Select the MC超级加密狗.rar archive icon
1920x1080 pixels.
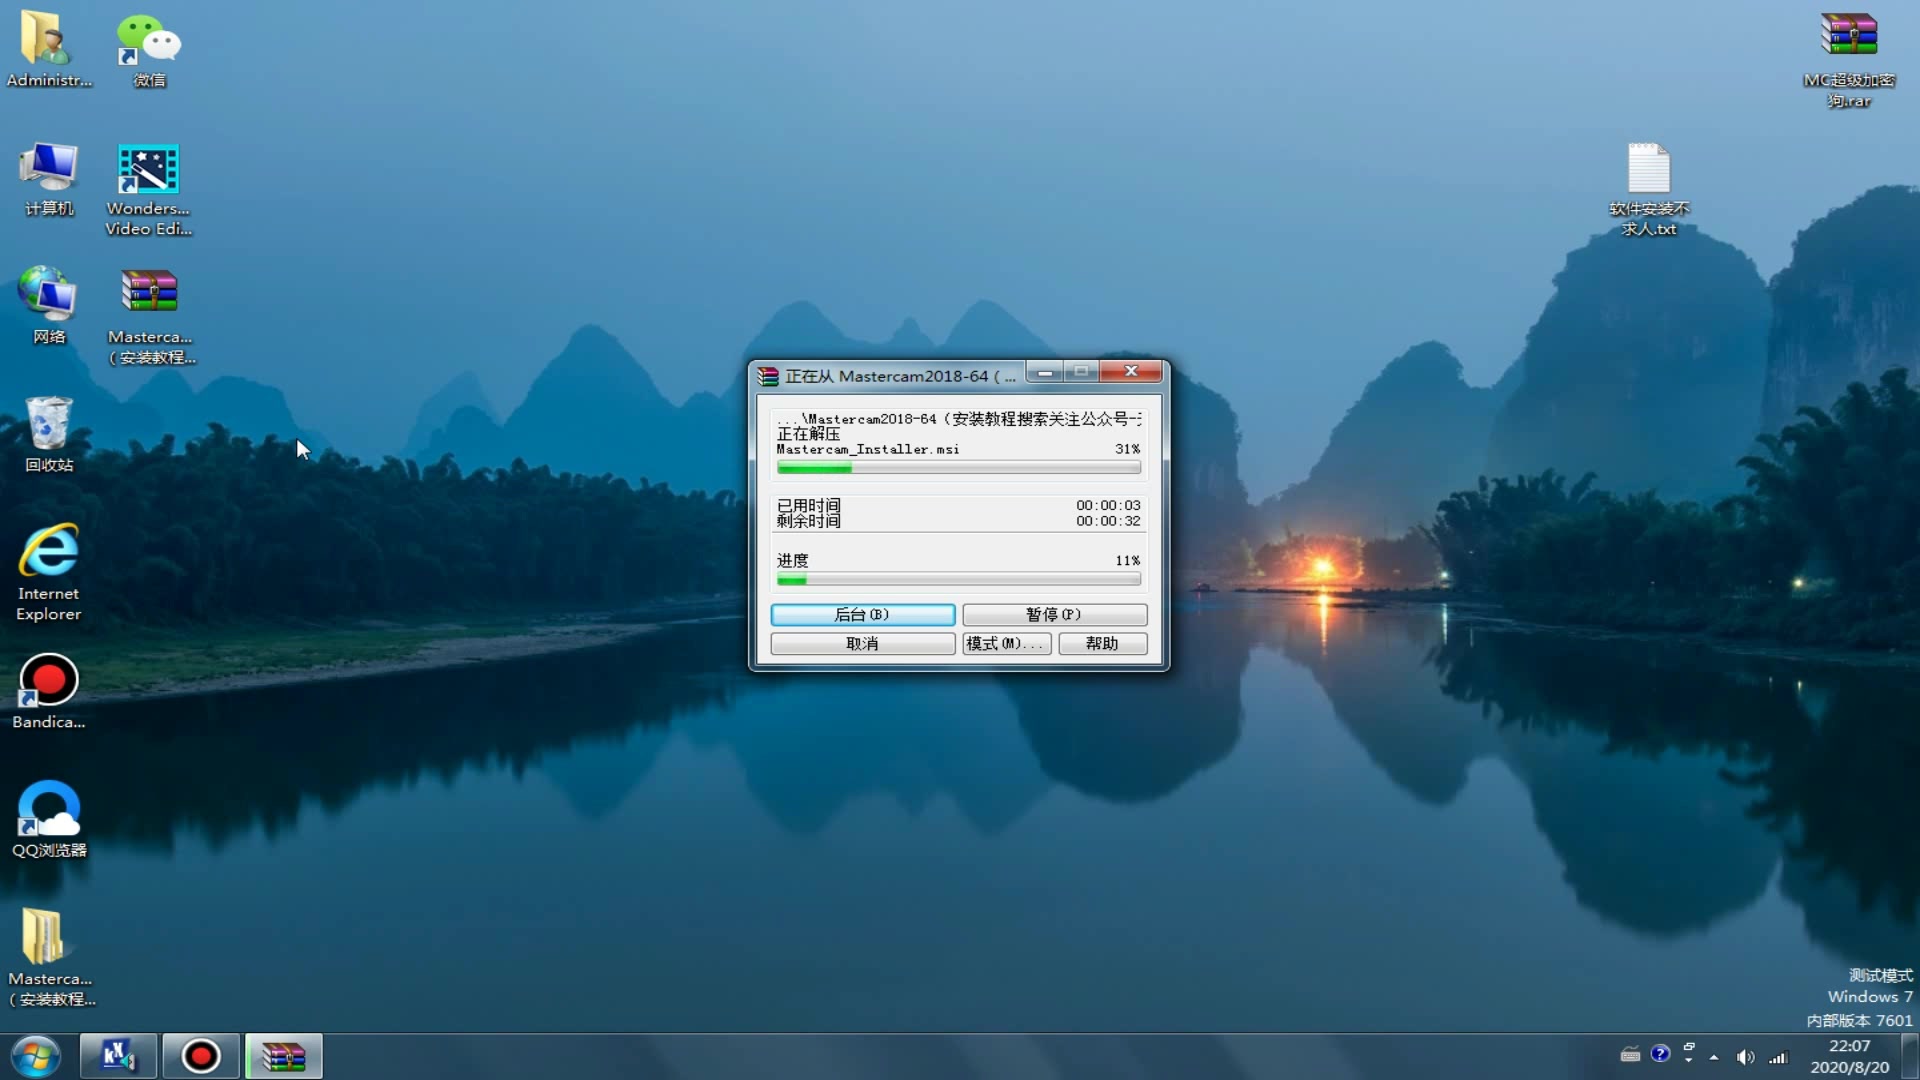[x=1848, y=58]
